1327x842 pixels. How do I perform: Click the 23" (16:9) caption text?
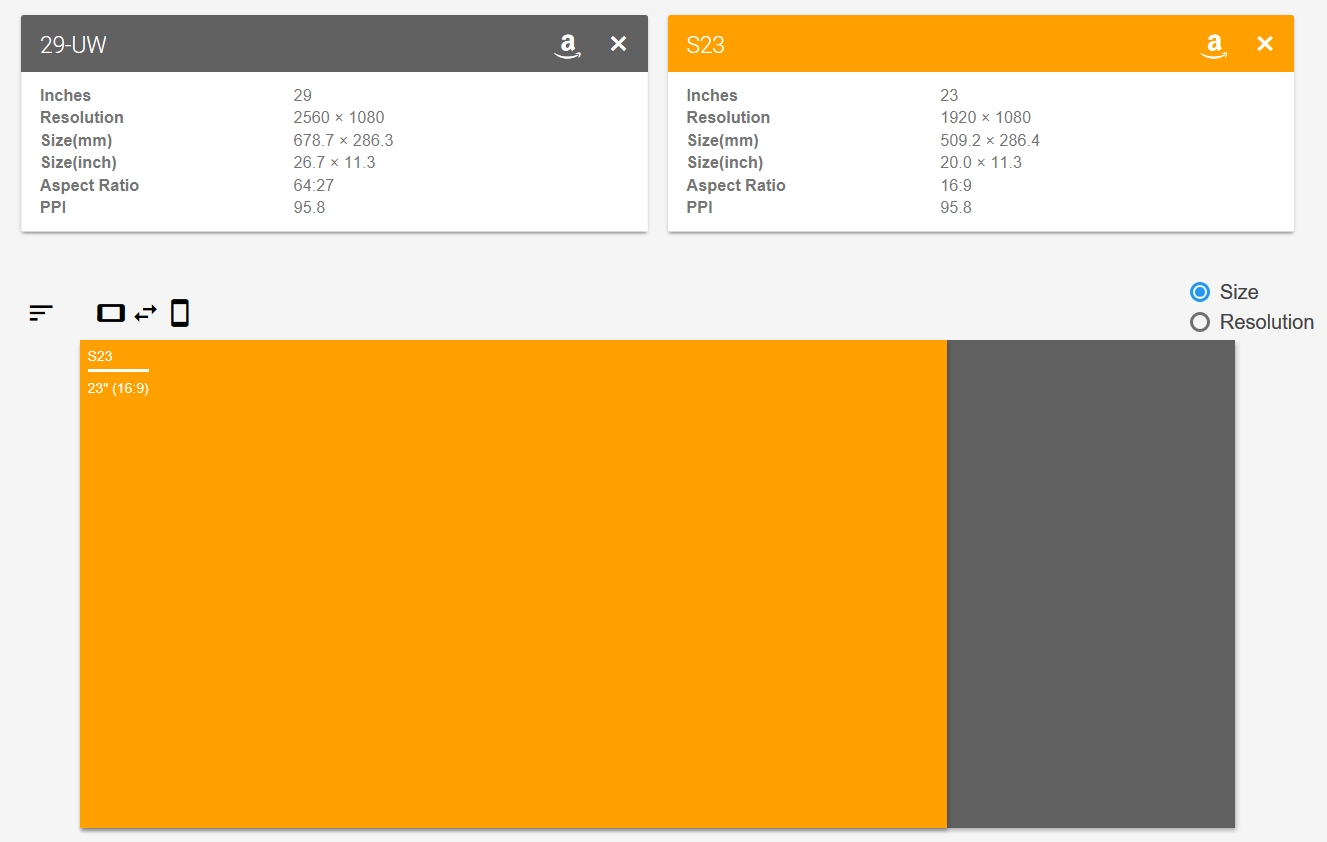tap(118, 389)
